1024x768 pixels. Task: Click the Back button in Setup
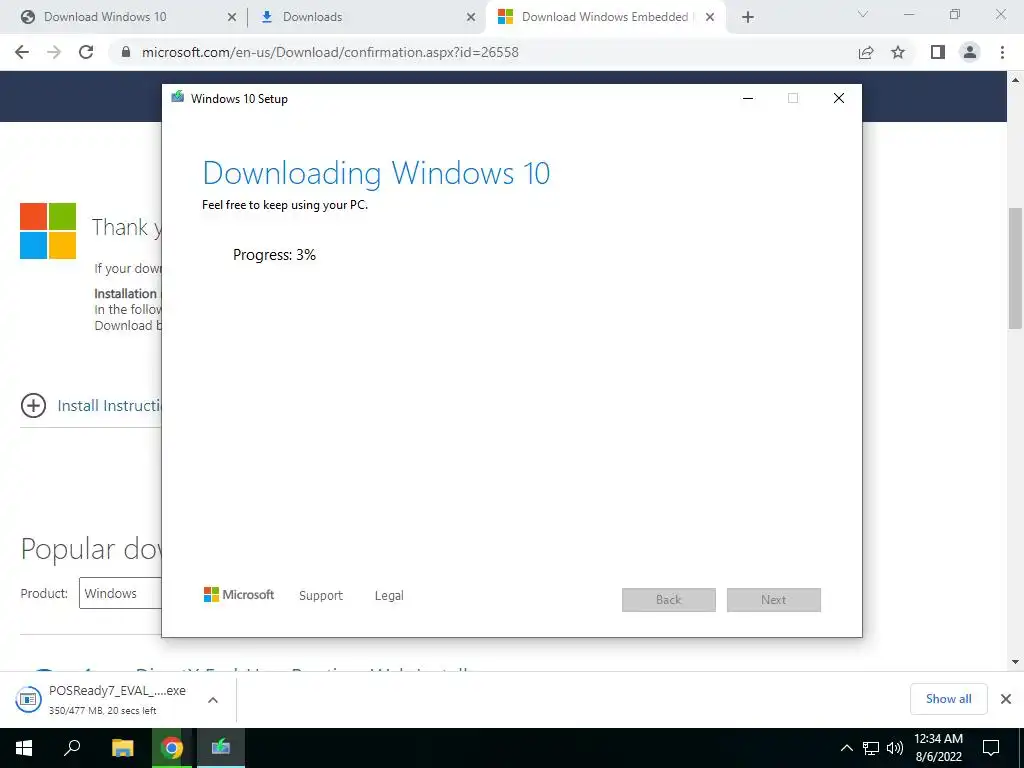click(669, 600)
